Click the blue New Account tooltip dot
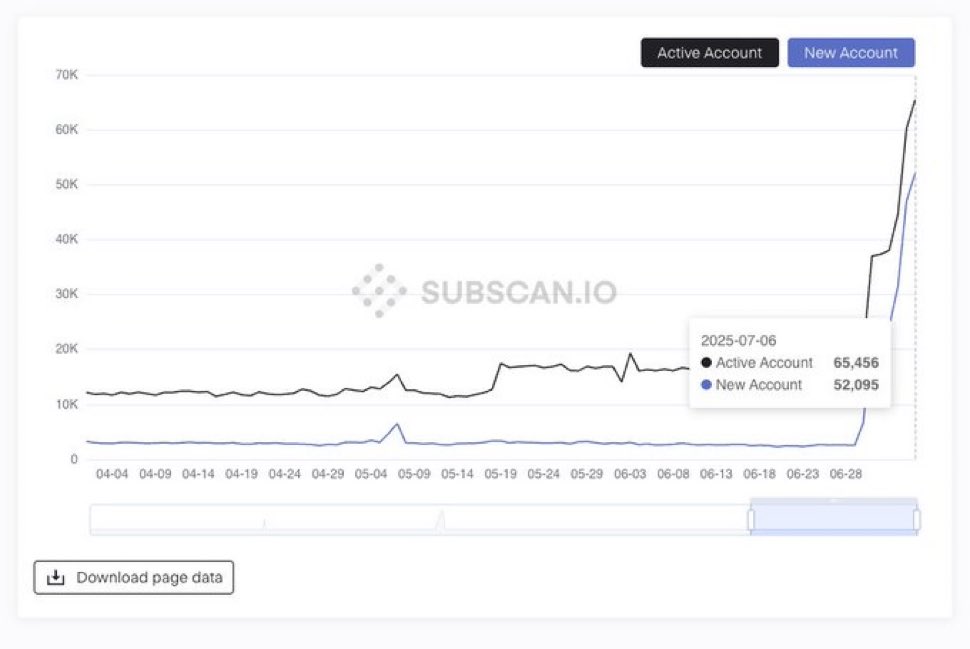970x649 pixels. point(706,385)
